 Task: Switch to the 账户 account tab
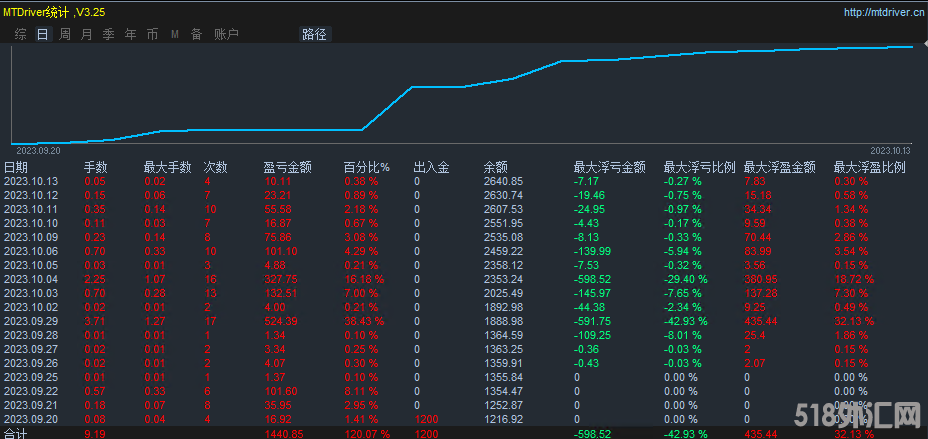tap(226, 34)
